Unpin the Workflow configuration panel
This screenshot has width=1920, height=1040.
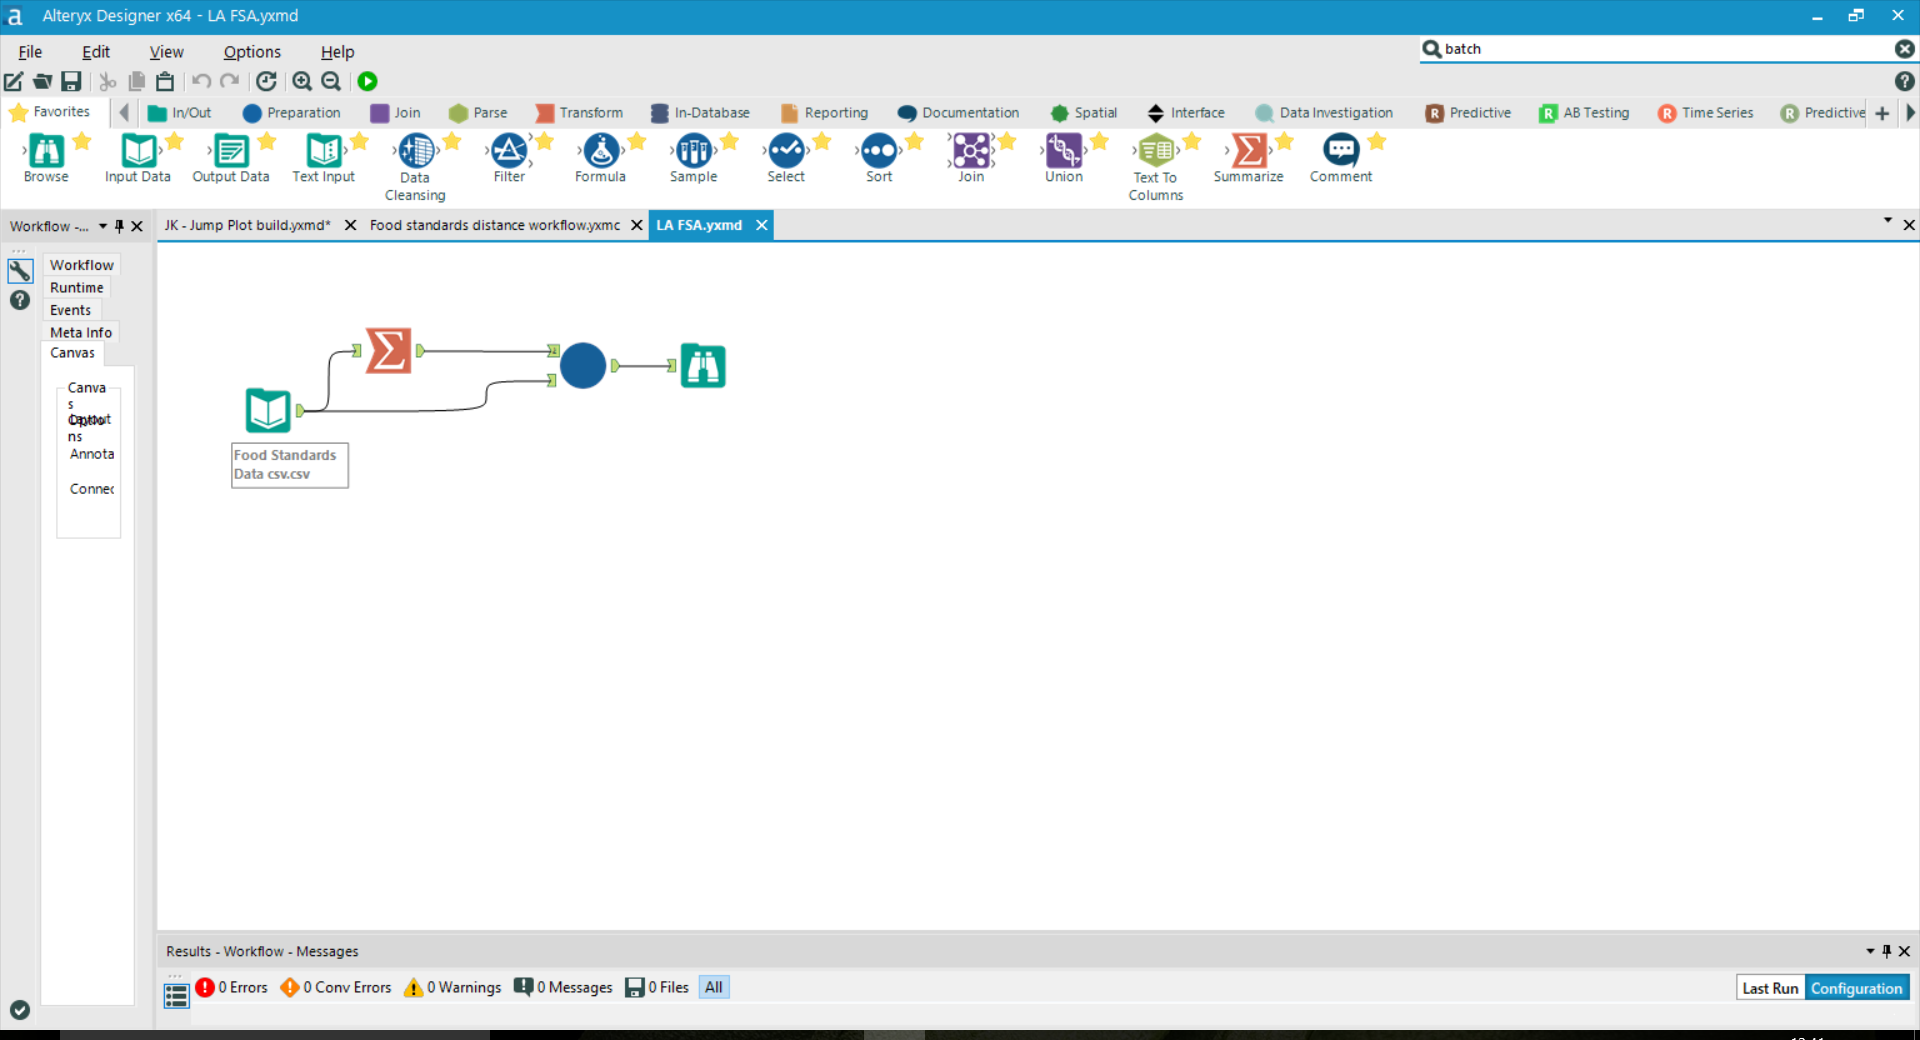pyautogui.click(x=119, y=226)
